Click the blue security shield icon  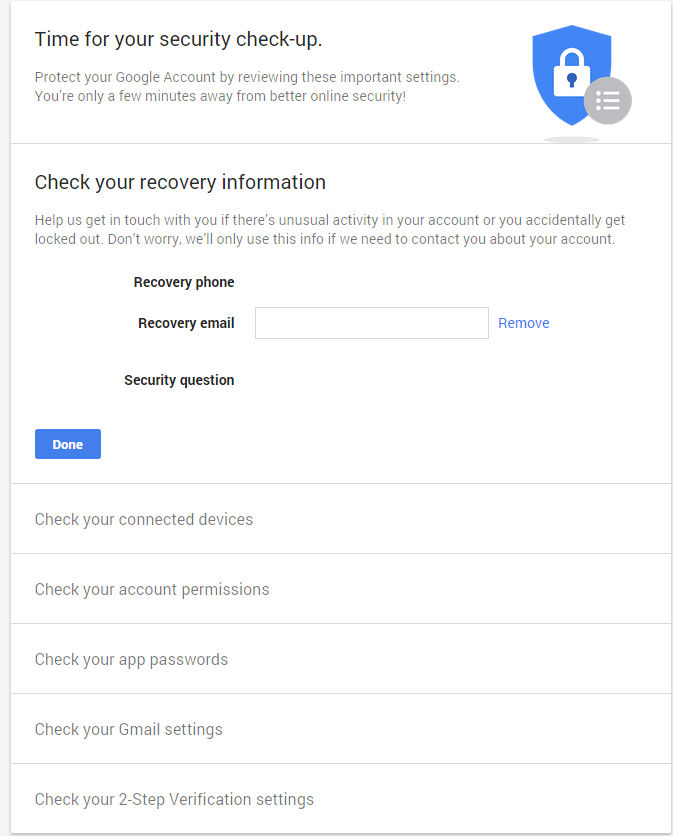[571, 75]
